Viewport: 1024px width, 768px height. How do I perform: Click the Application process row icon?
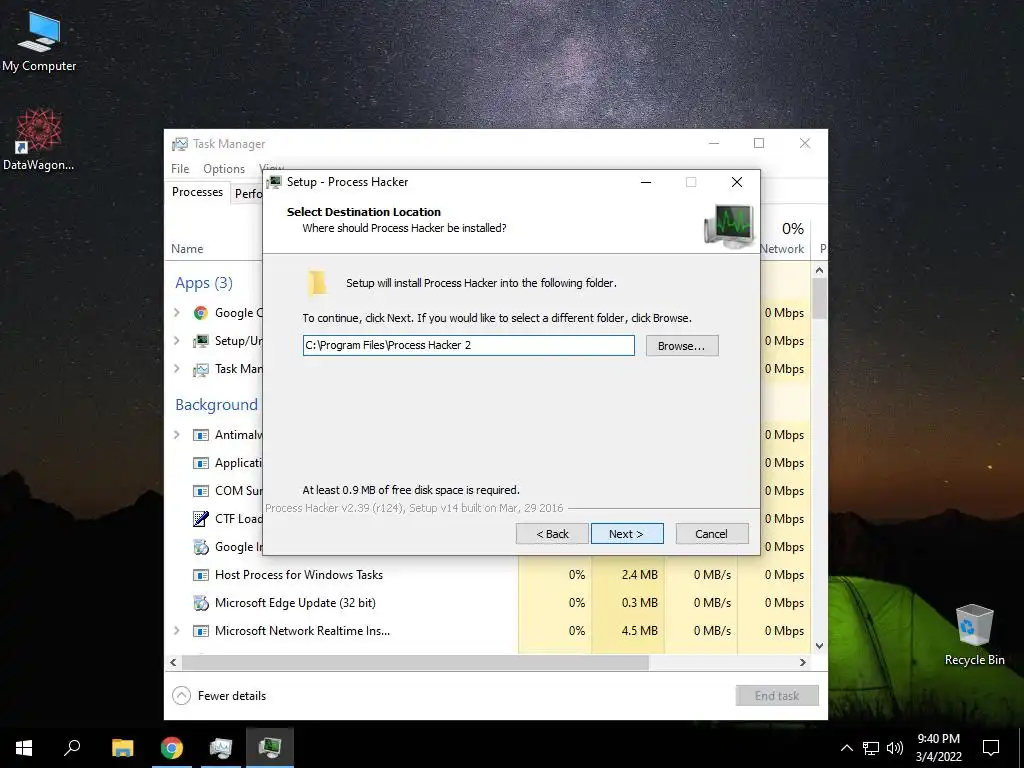tap(200, 463)
